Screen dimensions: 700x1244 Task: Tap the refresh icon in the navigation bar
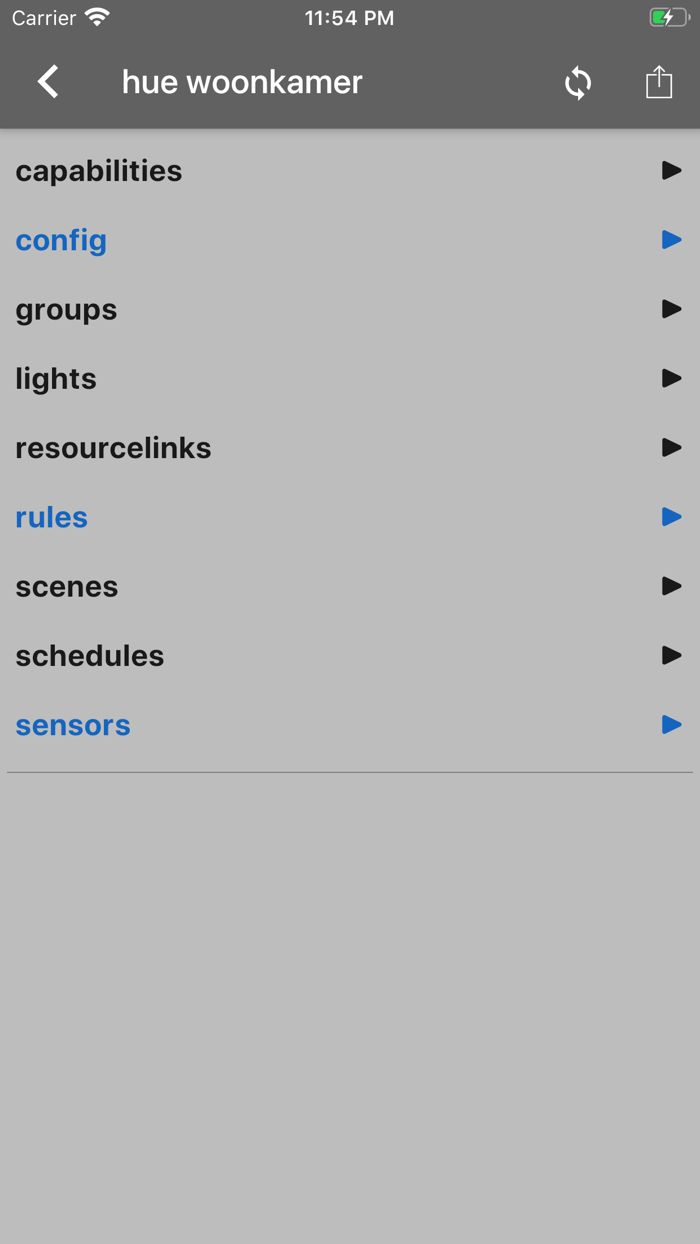point(577,83)
